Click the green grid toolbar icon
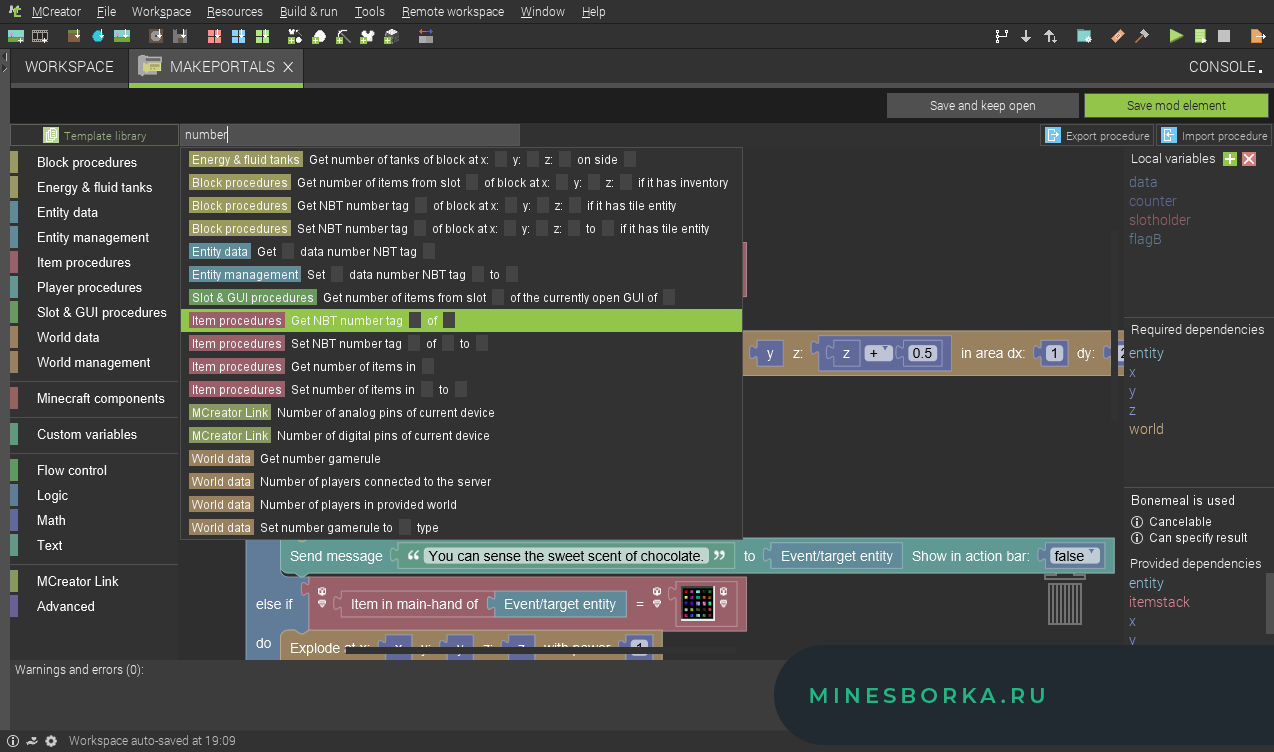The image size is (1274, 752). click(x=262, y=36)
